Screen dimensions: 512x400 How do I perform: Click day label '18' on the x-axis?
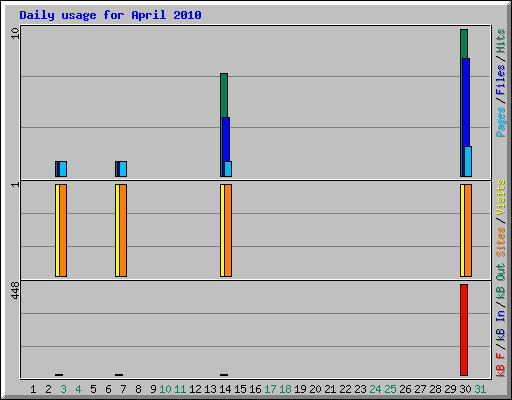(285, 389)
